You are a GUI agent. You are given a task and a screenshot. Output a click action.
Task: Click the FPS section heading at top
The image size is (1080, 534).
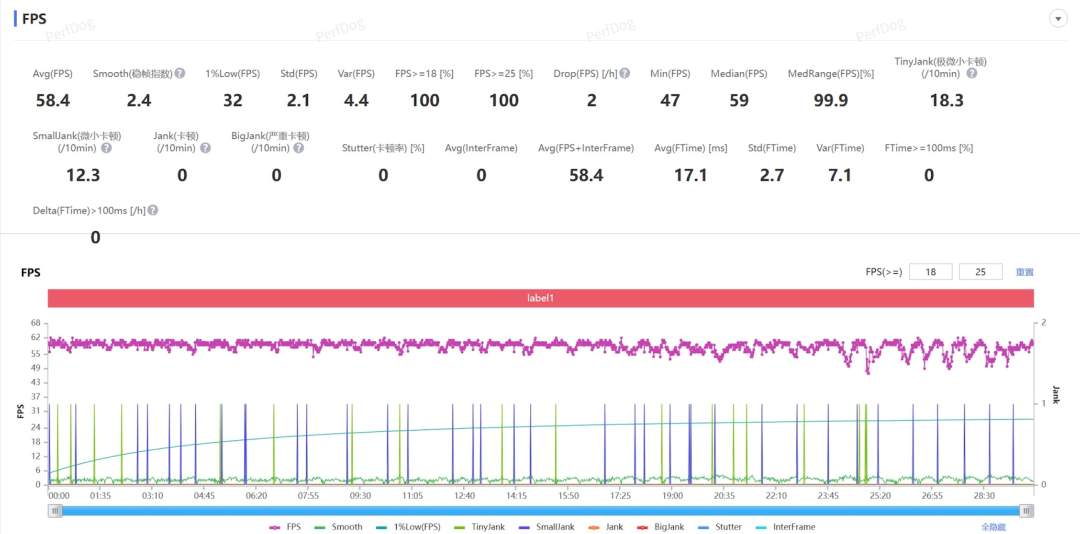(34, 19)
